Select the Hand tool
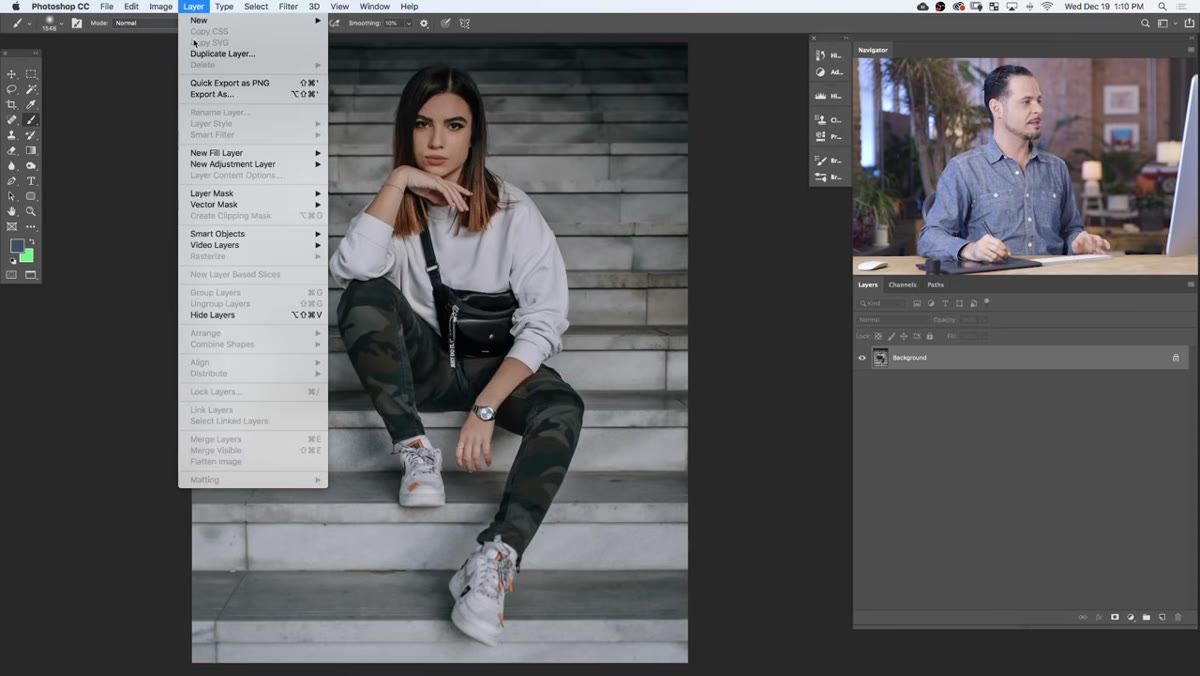Viewport: 1200px width, 676px height. [12, 211]
